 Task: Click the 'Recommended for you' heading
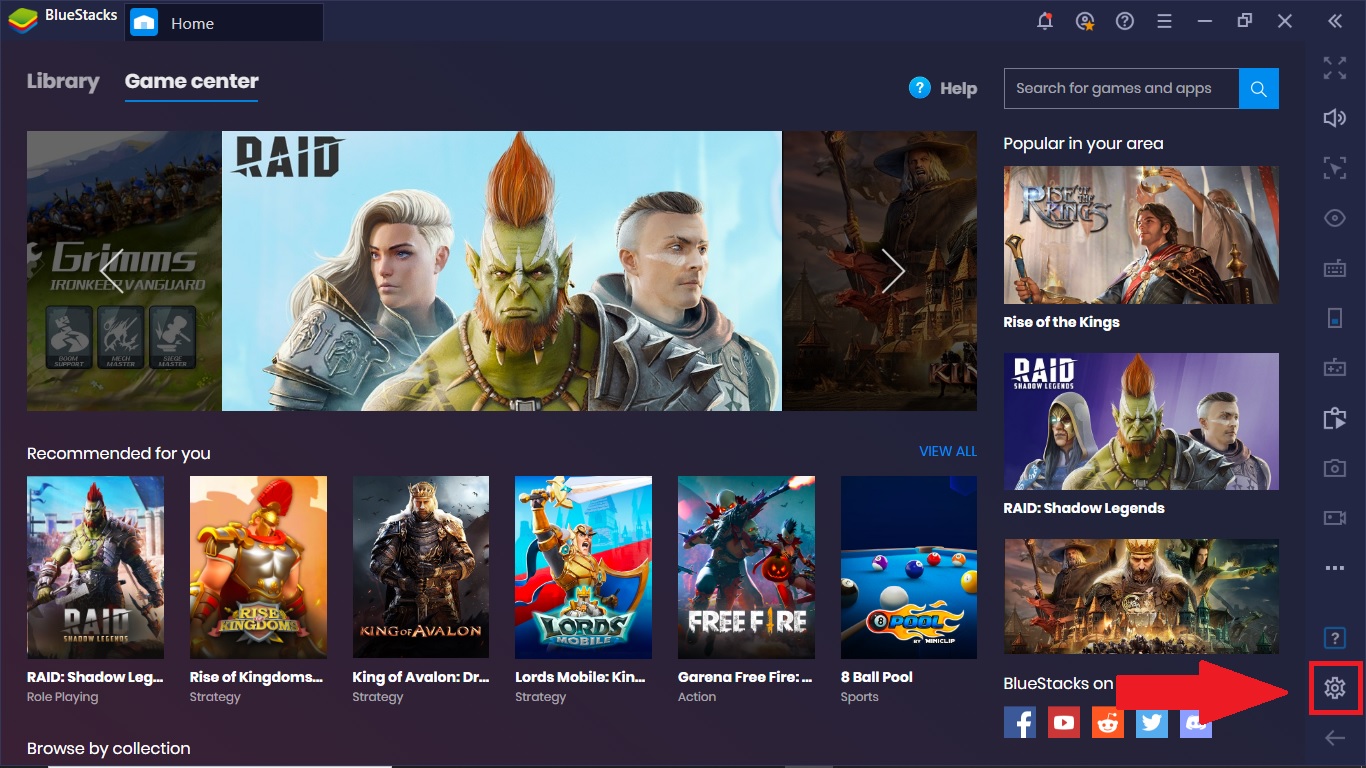point(119,453)
